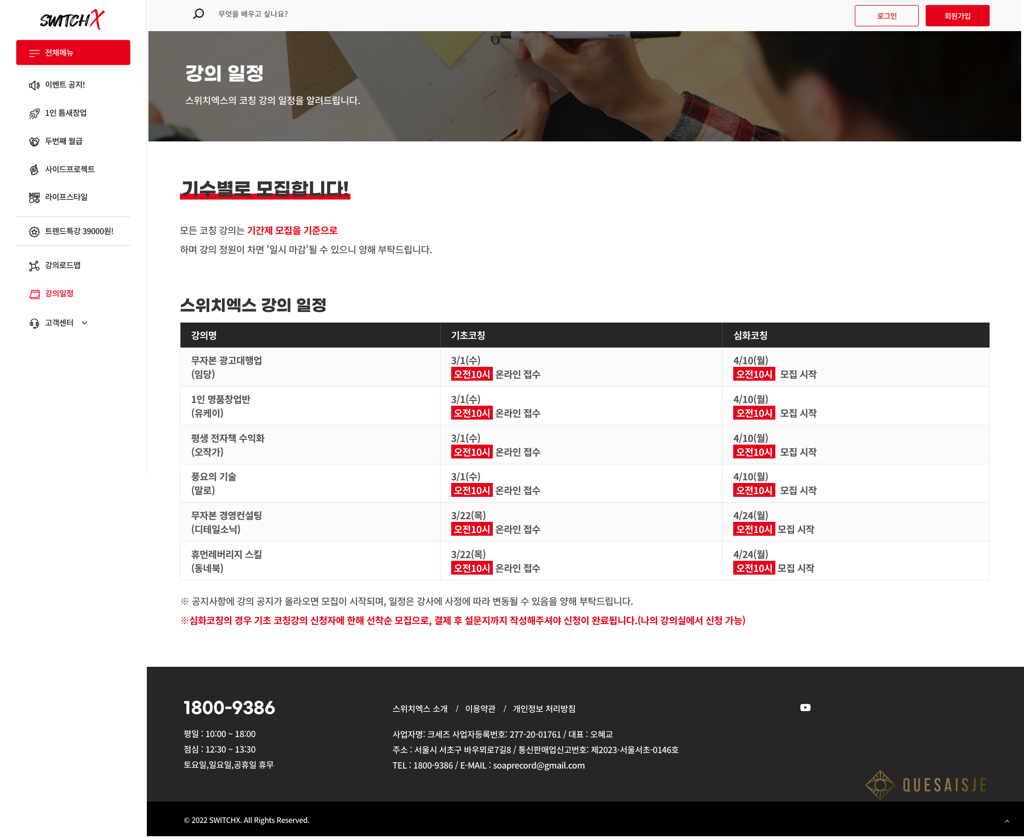Click the 1800-9386 phone number
Viewport: 1024px width, 837px height.
click(x=229, y=708)
